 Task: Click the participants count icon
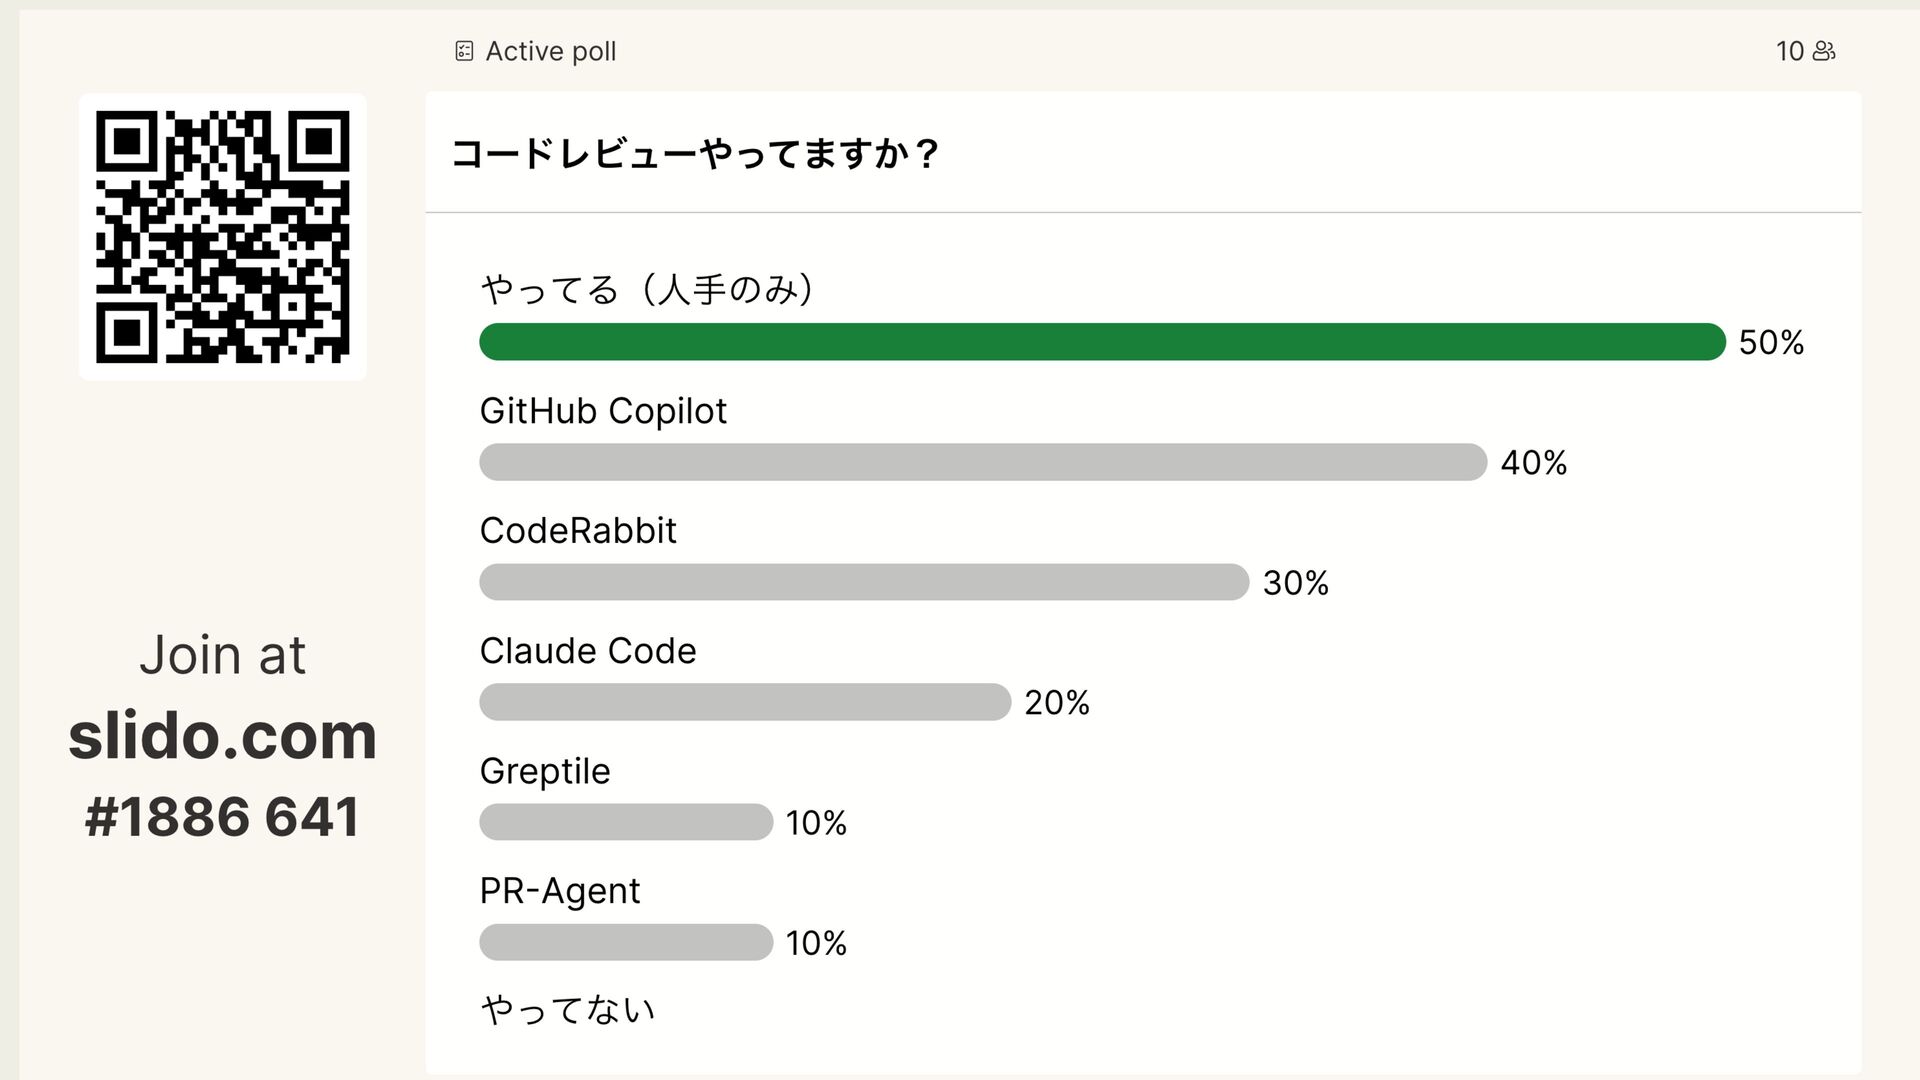[1824, 51]
